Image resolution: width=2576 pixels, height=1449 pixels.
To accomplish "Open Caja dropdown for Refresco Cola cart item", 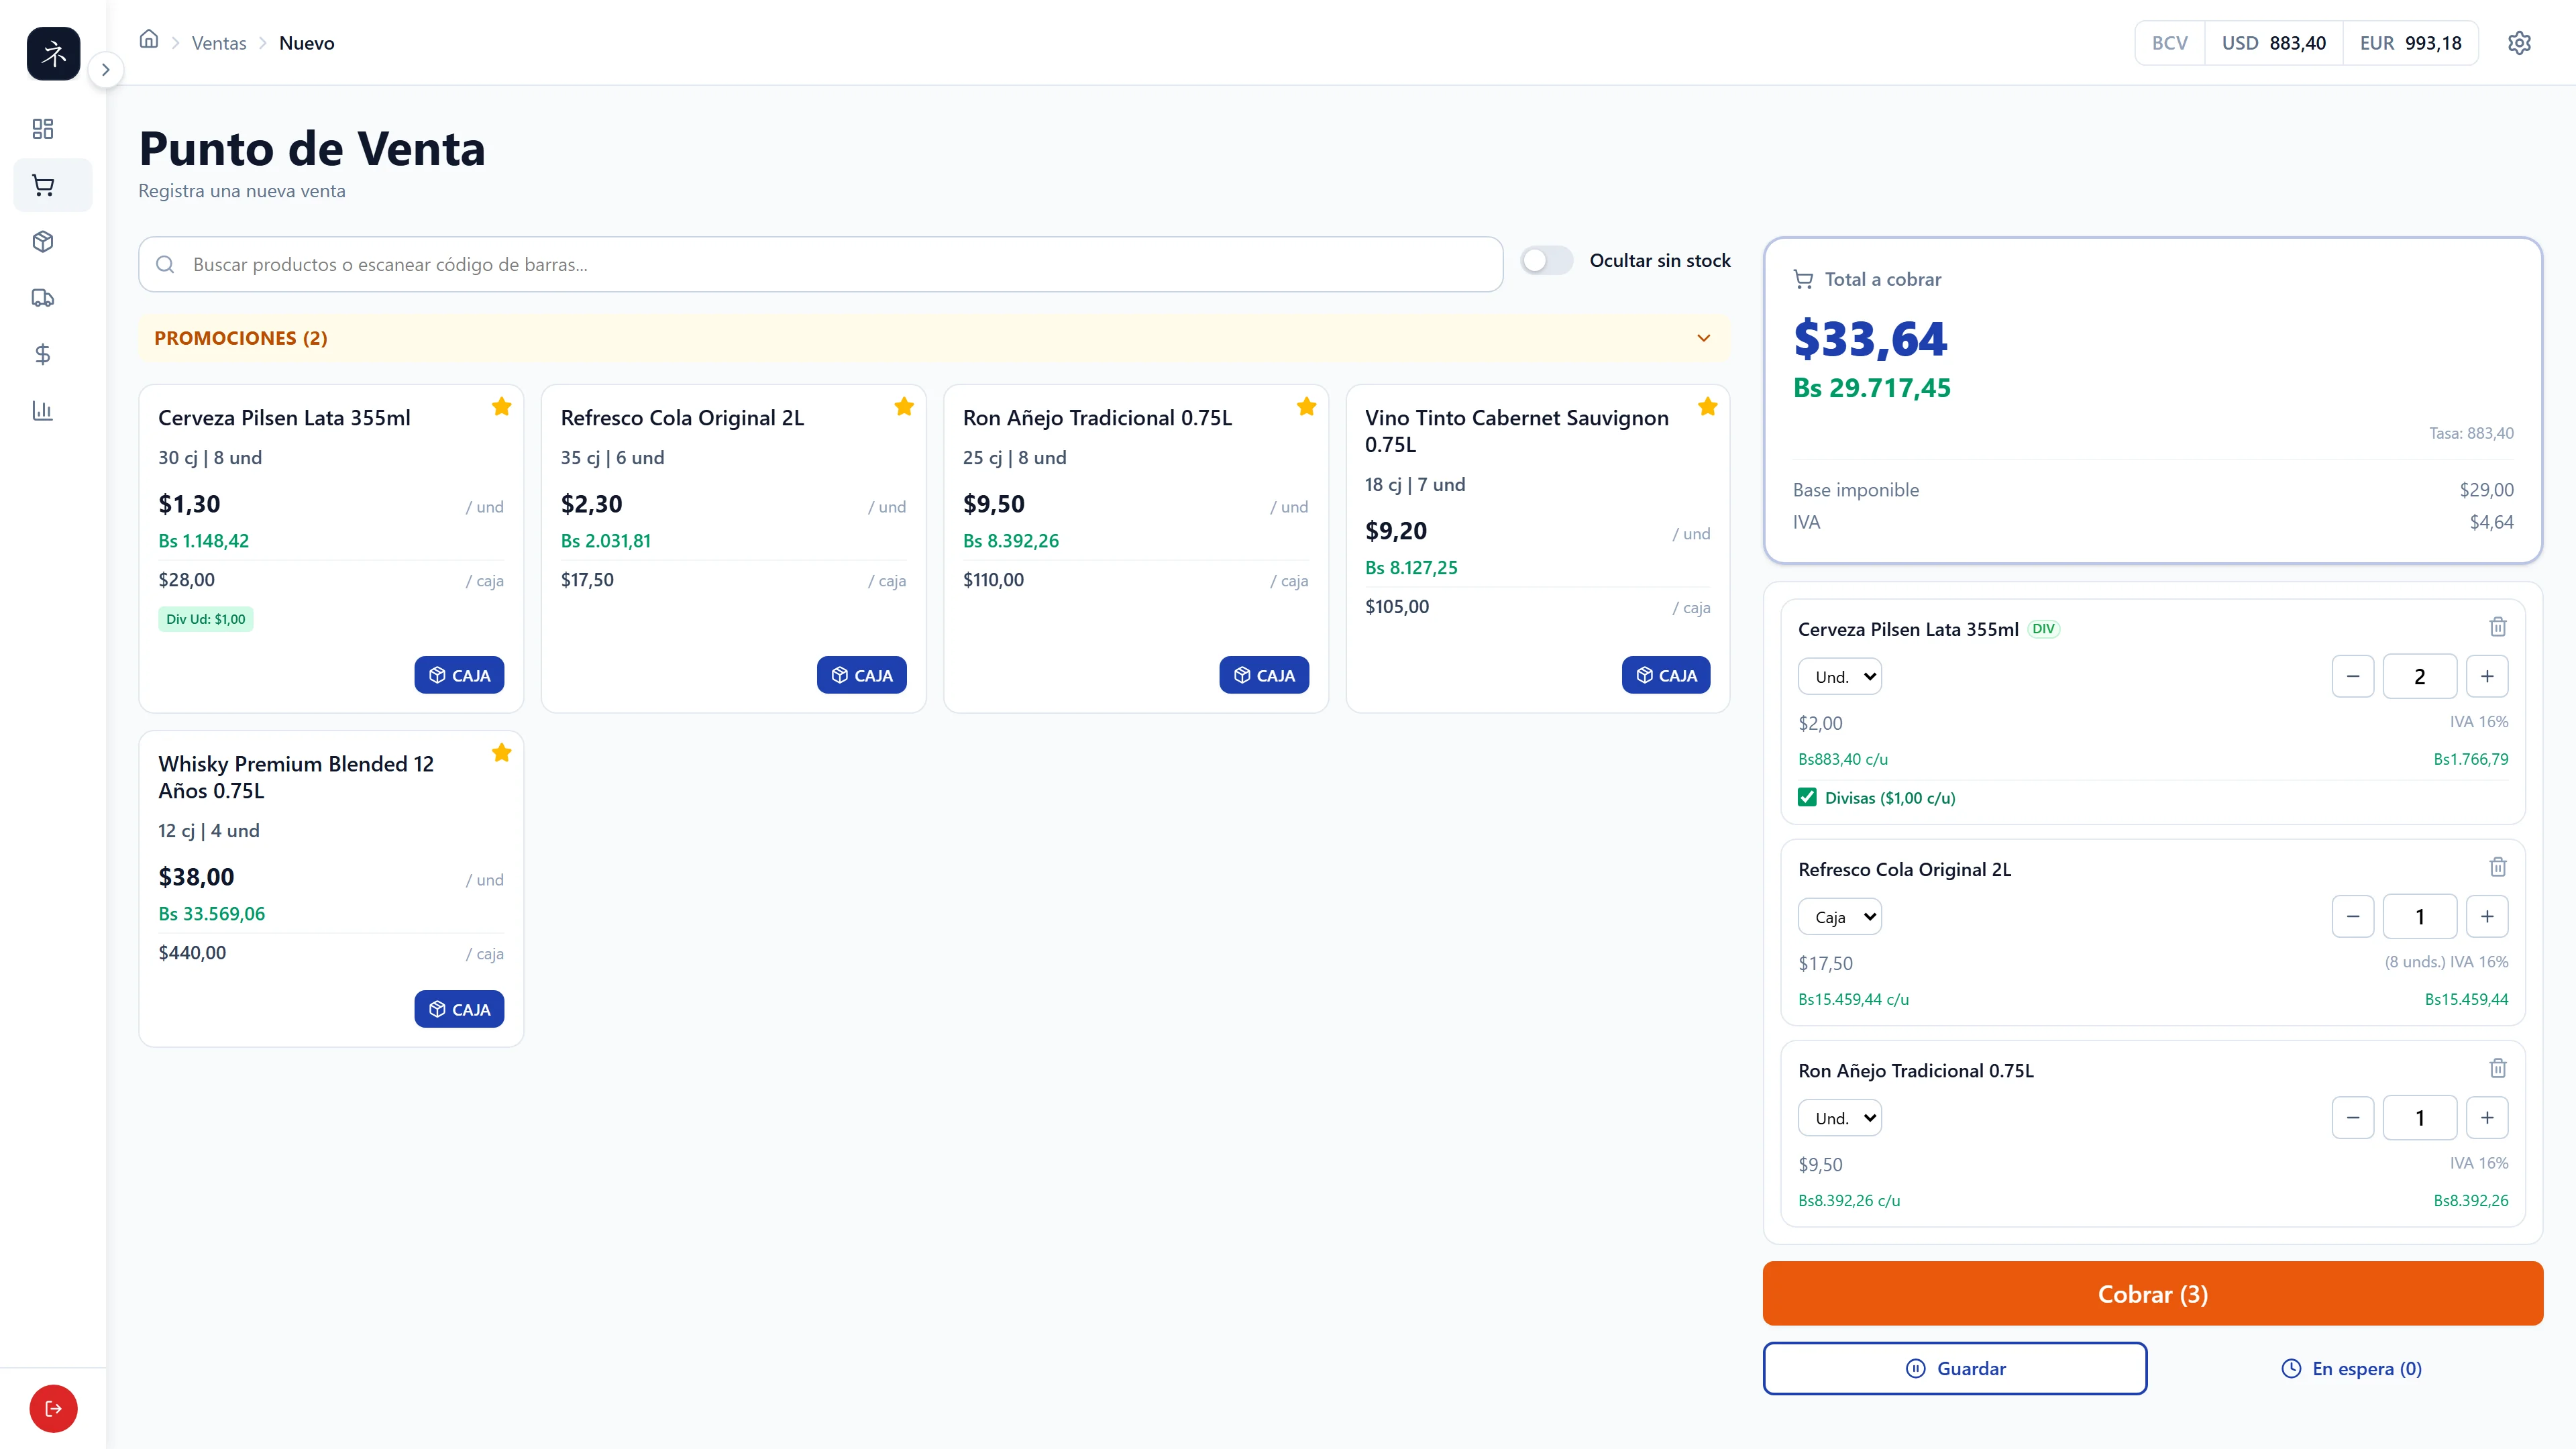I will pyautogui.click(x=1840, y=917).
